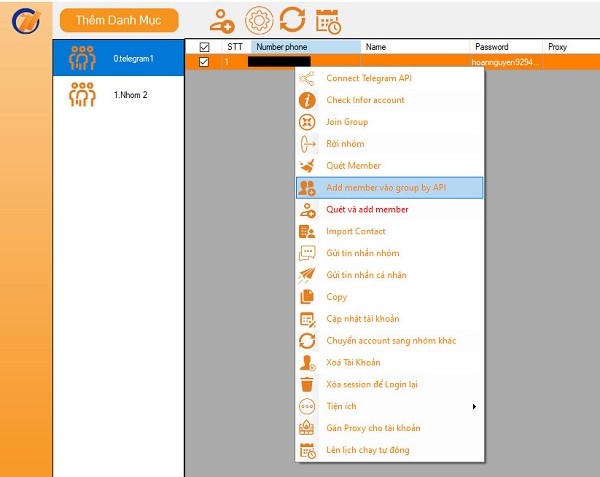Open Tiện ích menu entry
600x477 pixels.
pos(390,406)
